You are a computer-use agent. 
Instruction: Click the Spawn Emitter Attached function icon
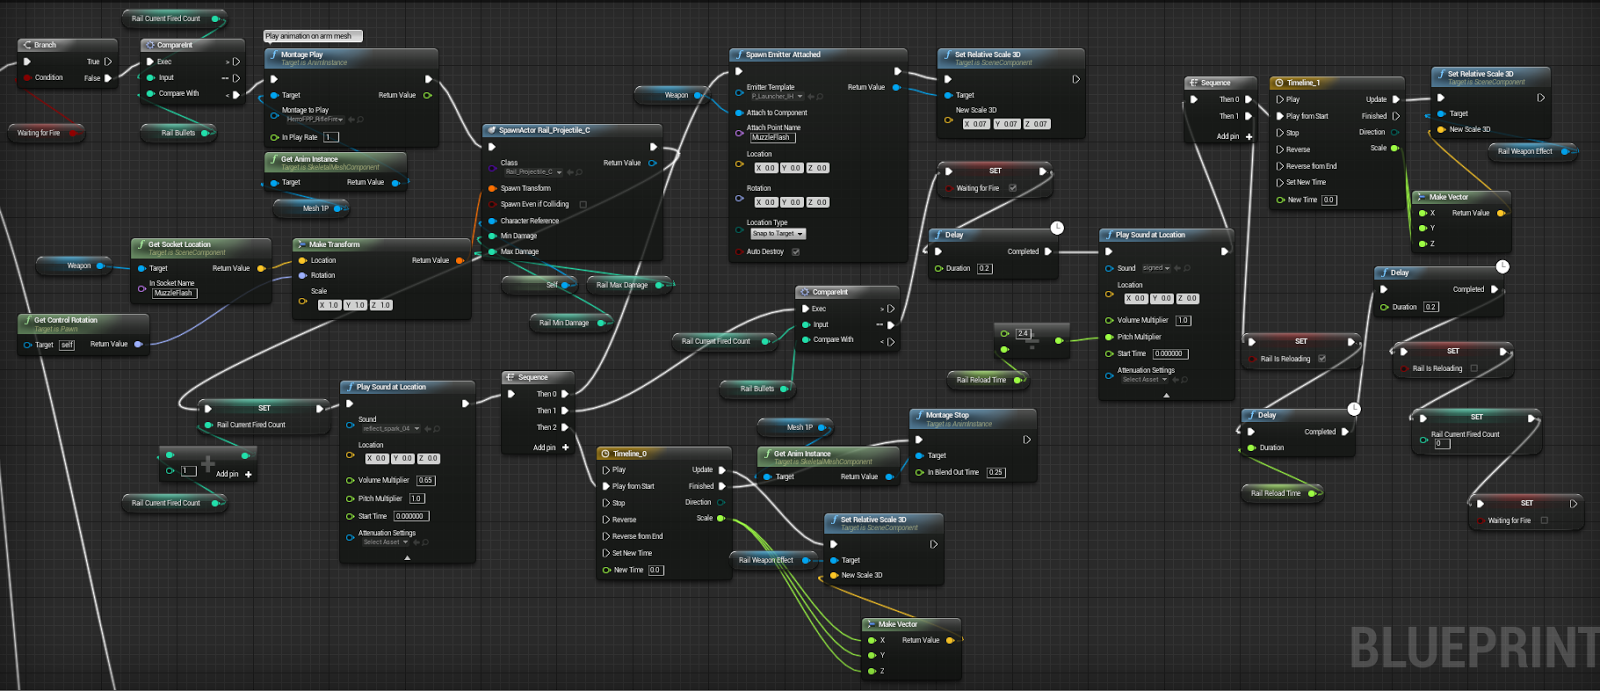click(x=738, y=55)
